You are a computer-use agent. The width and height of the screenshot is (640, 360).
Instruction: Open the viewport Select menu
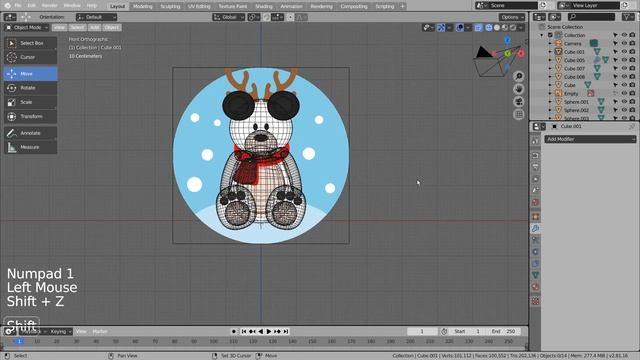(x=77, y=27)
